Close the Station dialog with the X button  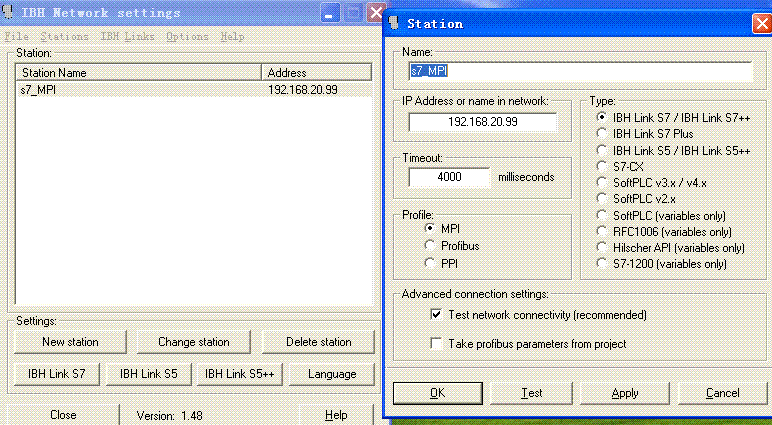click(762, 23)
